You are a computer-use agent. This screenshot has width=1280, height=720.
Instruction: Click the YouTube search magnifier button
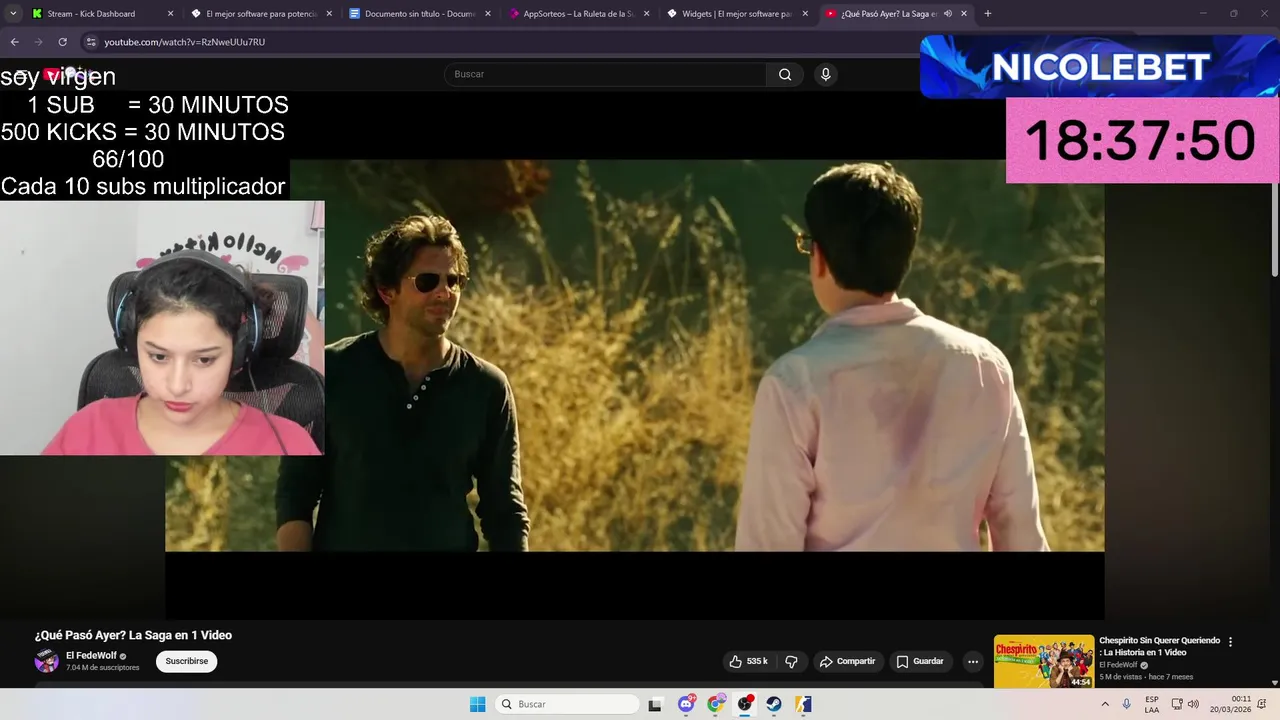tap(785, 74)
